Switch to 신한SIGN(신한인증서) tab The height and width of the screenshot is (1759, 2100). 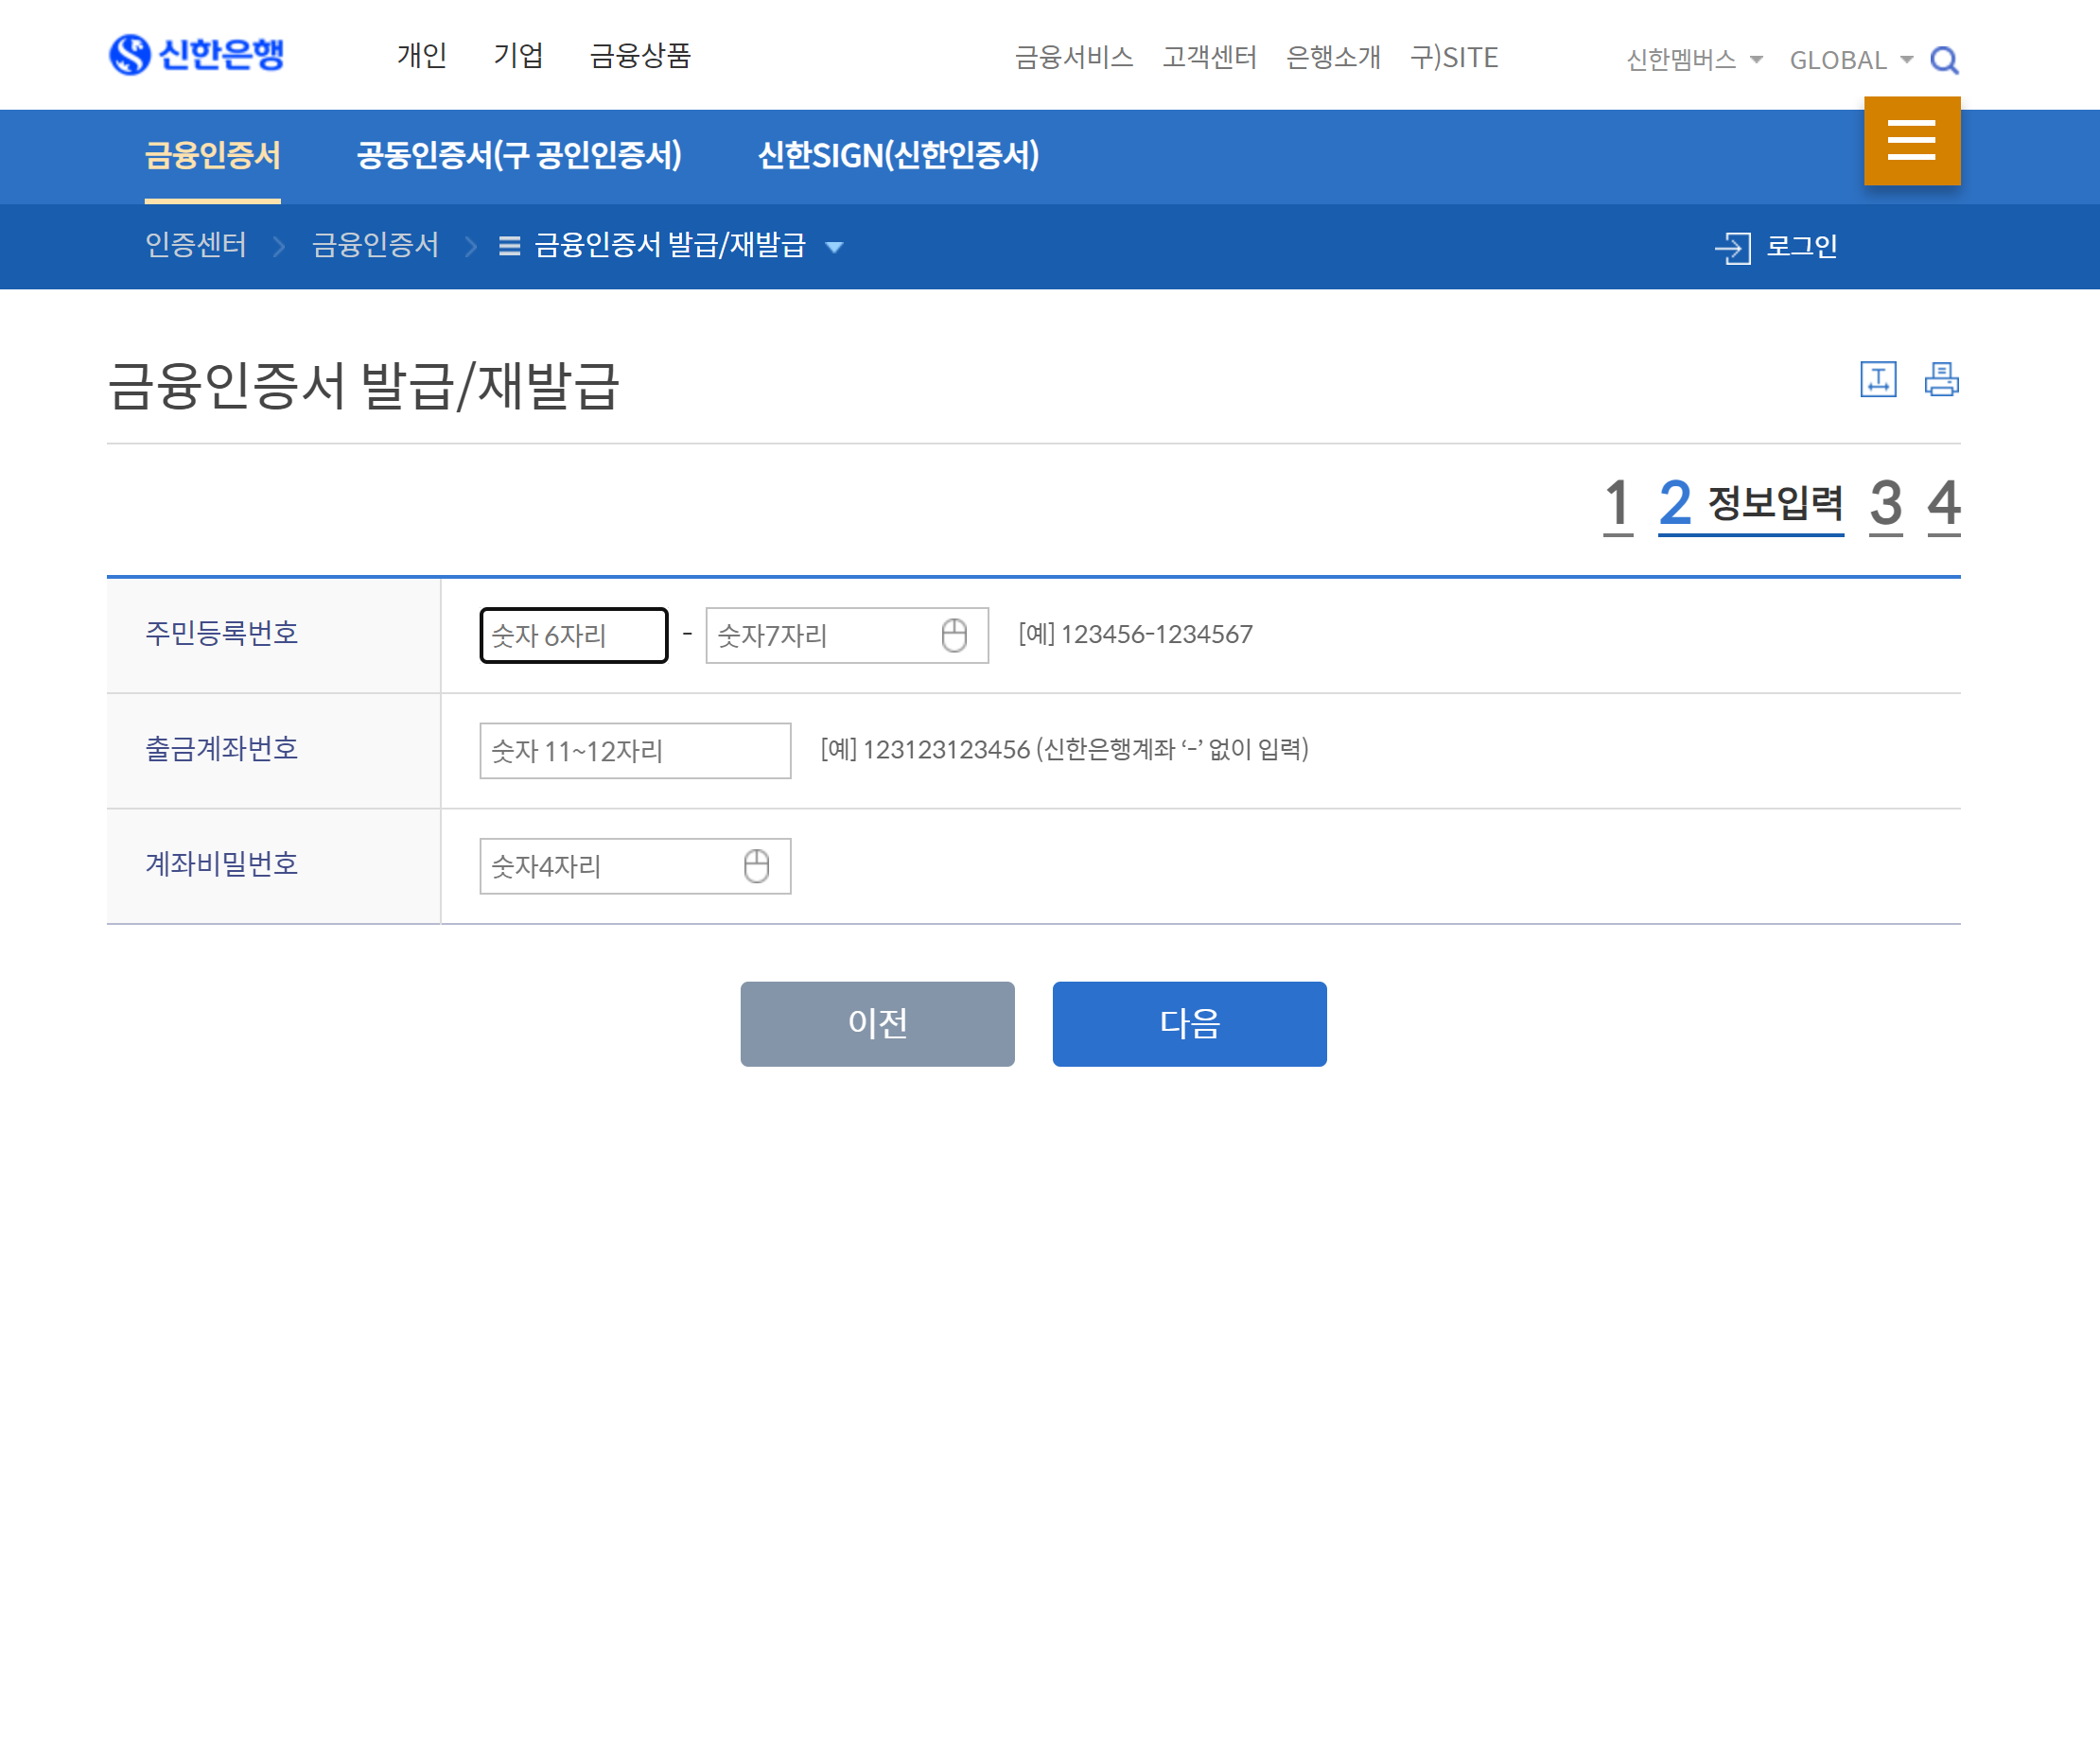tap(898, 156)
